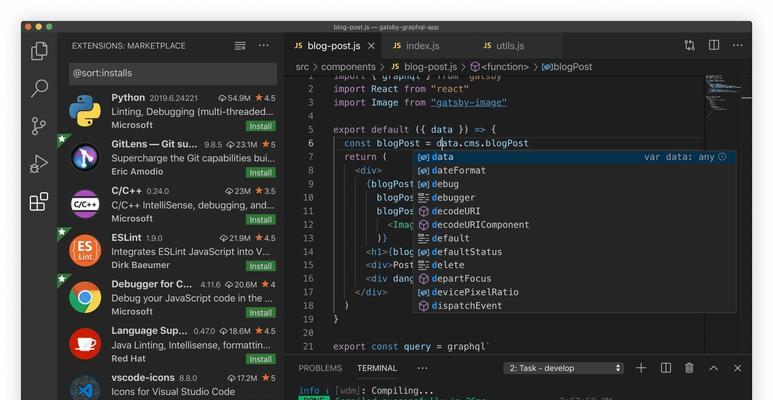The image size is (773, 400).
Task: Click the Debugger for Chrome logo
Action: pyautogui.click(x=85, y=297)
